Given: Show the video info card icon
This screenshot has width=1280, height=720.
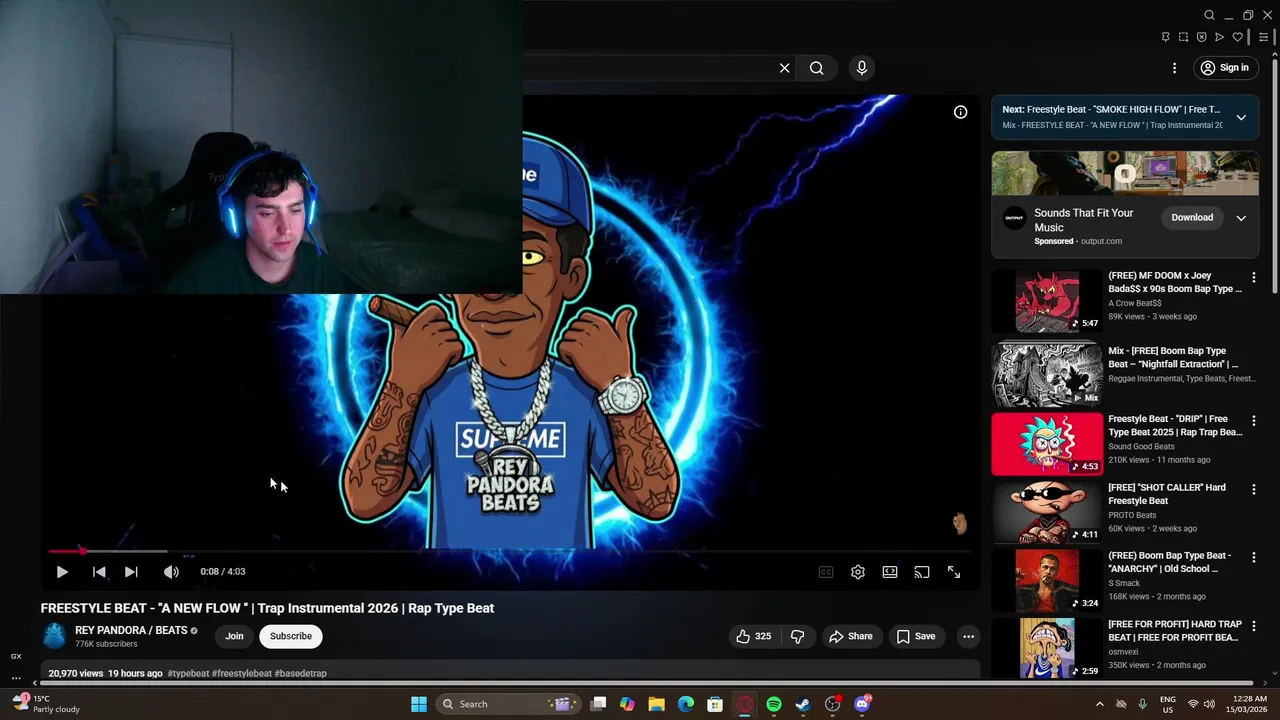Looking at the screenshot, I should [960, 112].
